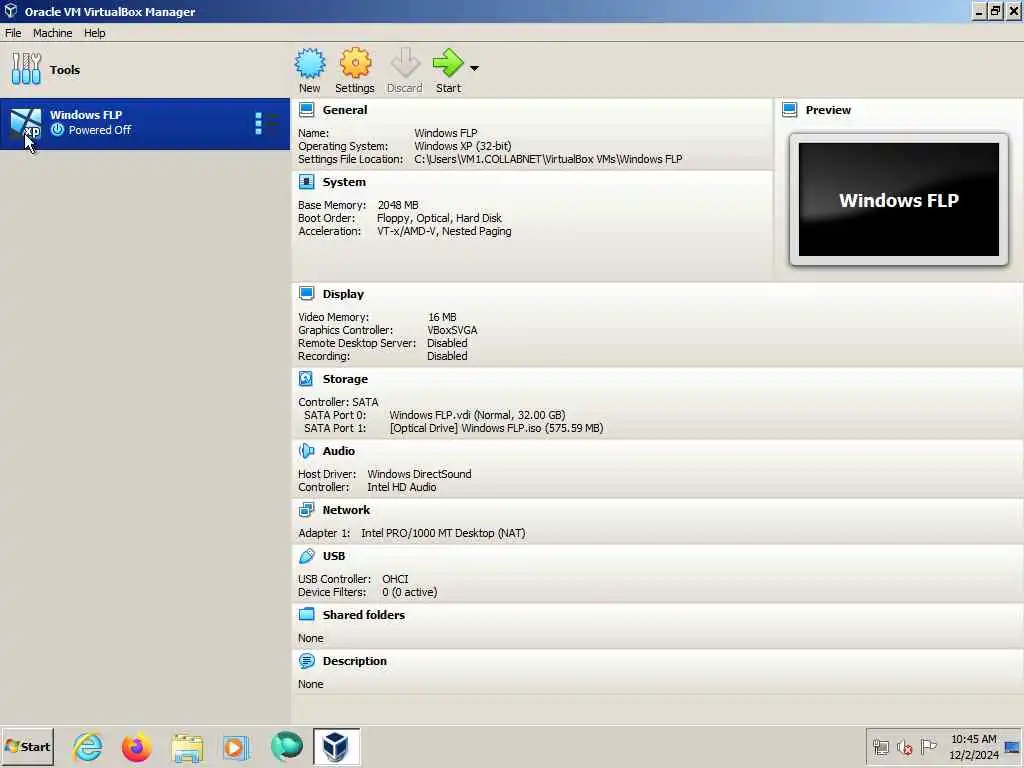This screenshot has width=1024, height=768.
Task: Click the Display monitor icon
Action: point(306,293)
